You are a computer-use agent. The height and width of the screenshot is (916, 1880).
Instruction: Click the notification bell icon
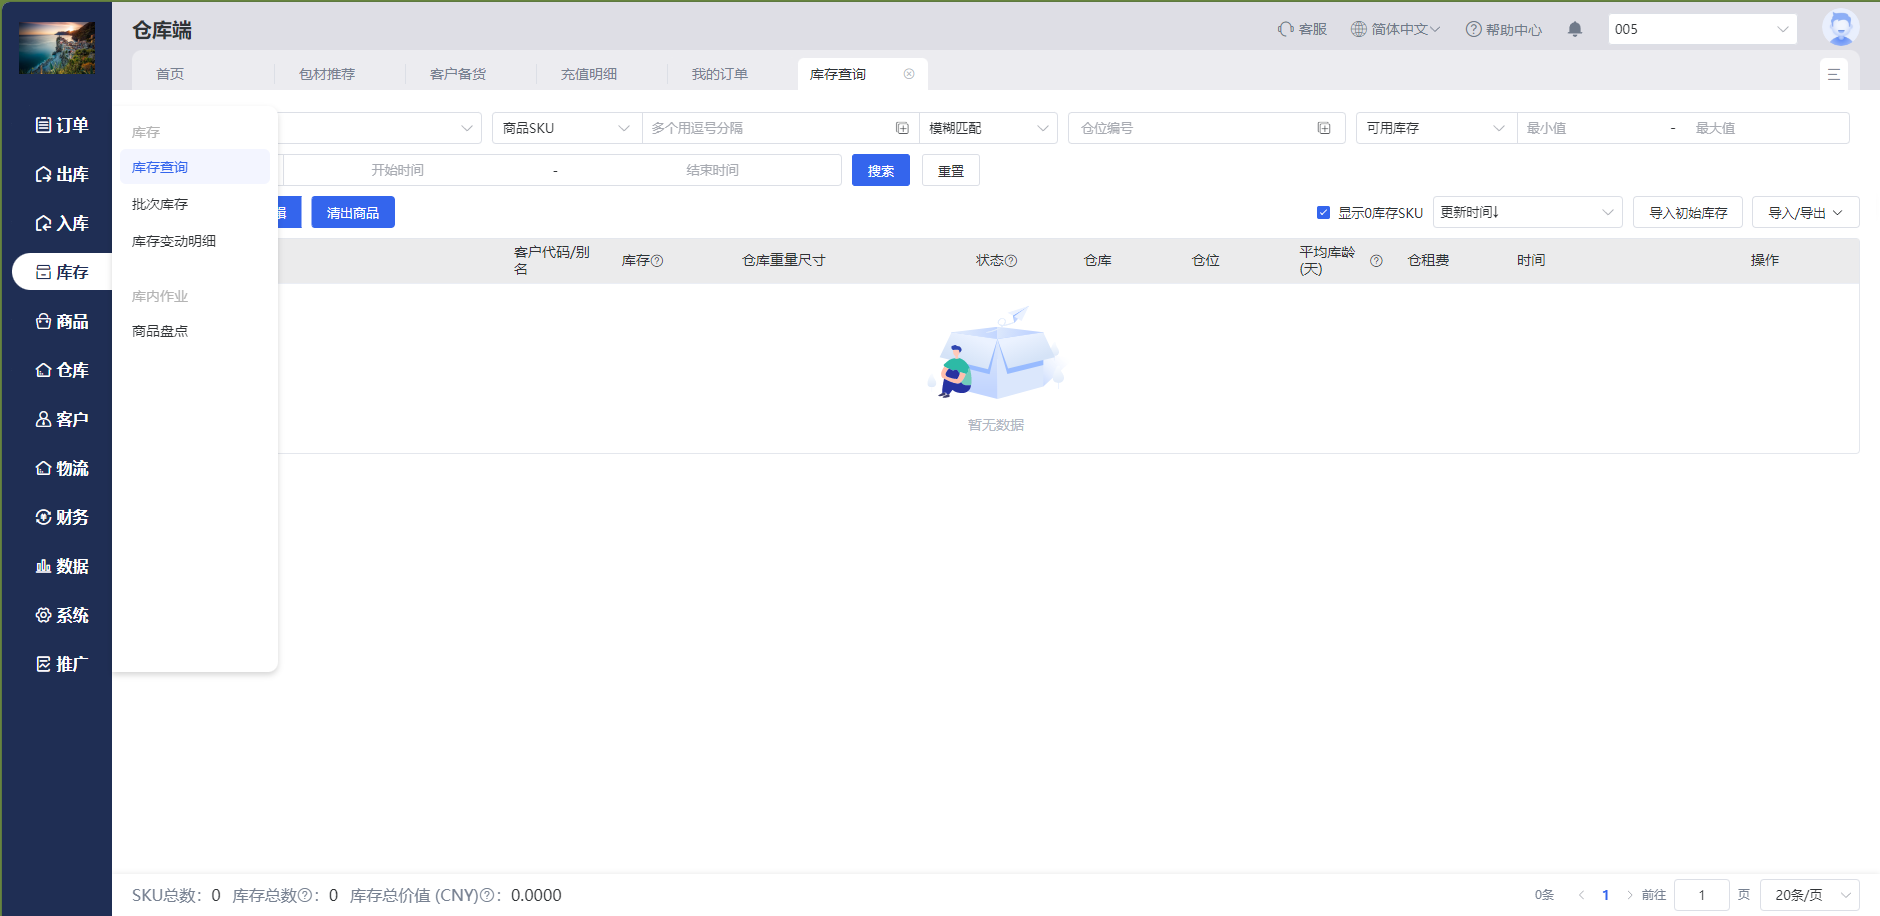(1575, 29)
